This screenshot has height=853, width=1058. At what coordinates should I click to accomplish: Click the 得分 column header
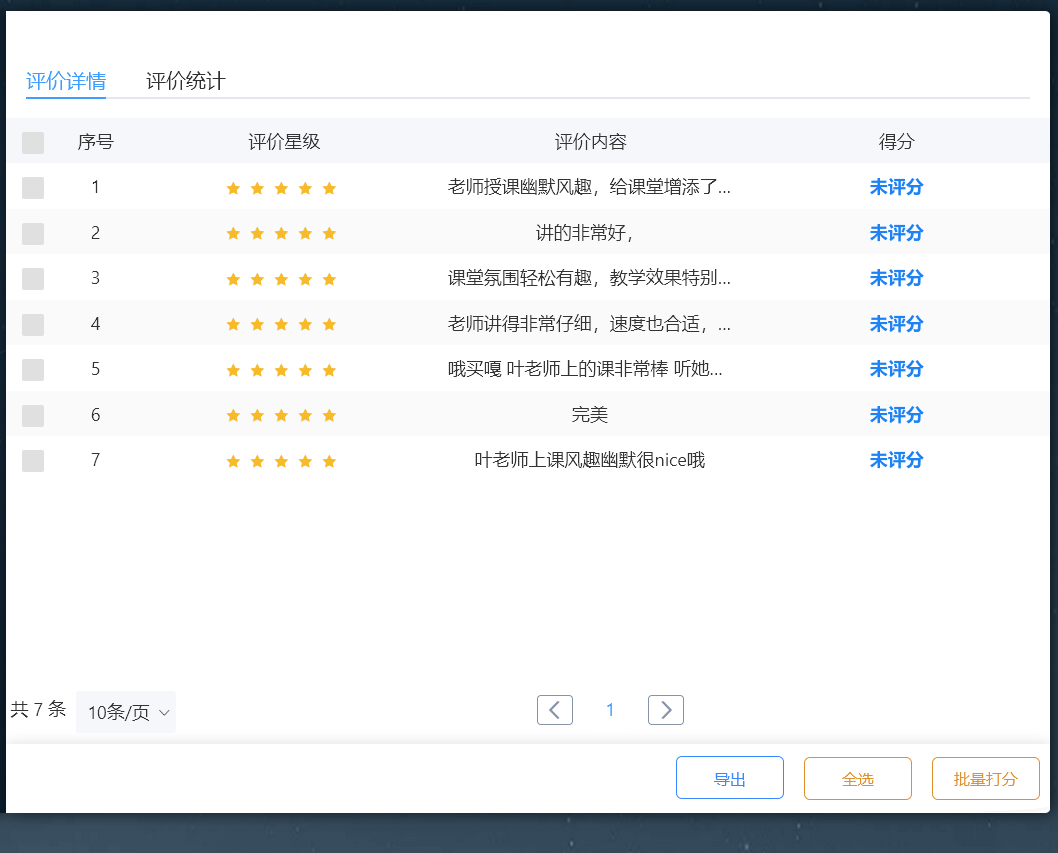tap(896, 142)
